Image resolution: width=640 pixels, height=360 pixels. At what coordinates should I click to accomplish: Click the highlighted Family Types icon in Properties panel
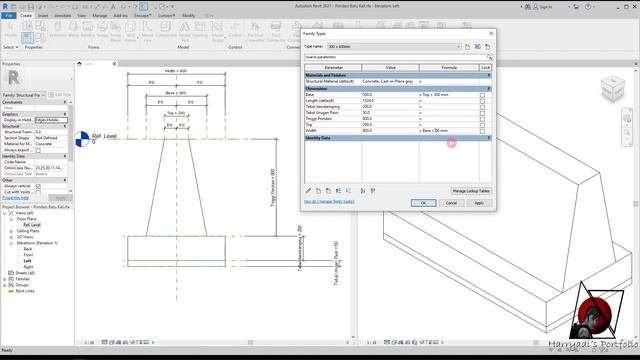[x=27, y=38]
